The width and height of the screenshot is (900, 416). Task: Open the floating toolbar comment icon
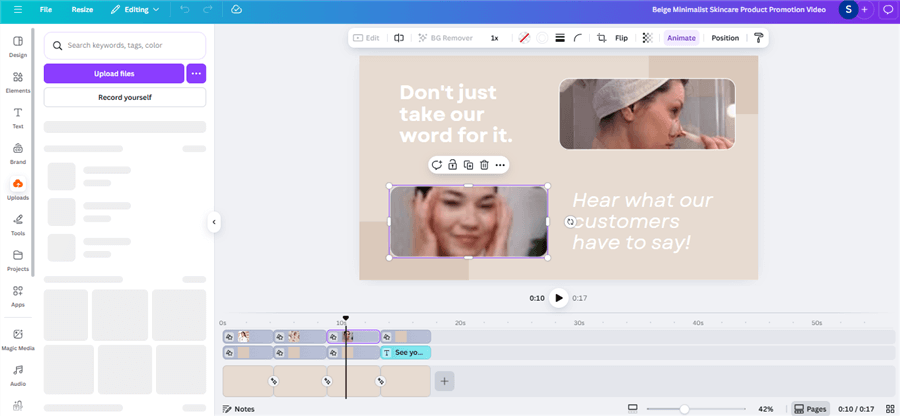[x=437, y=165]
